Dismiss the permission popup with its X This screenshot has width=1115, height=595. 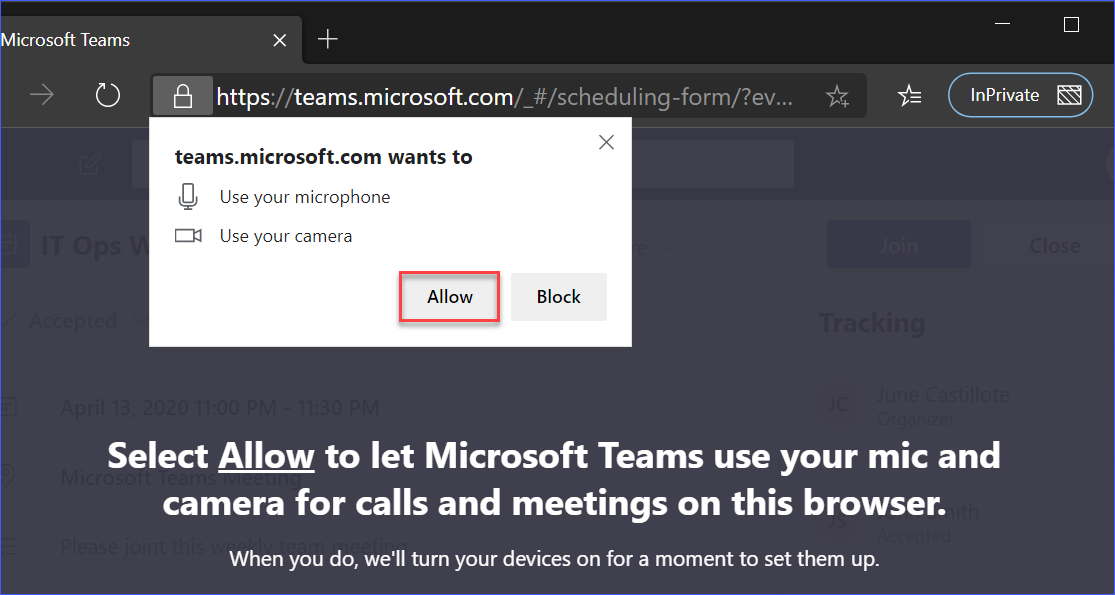tap(606, 143)
